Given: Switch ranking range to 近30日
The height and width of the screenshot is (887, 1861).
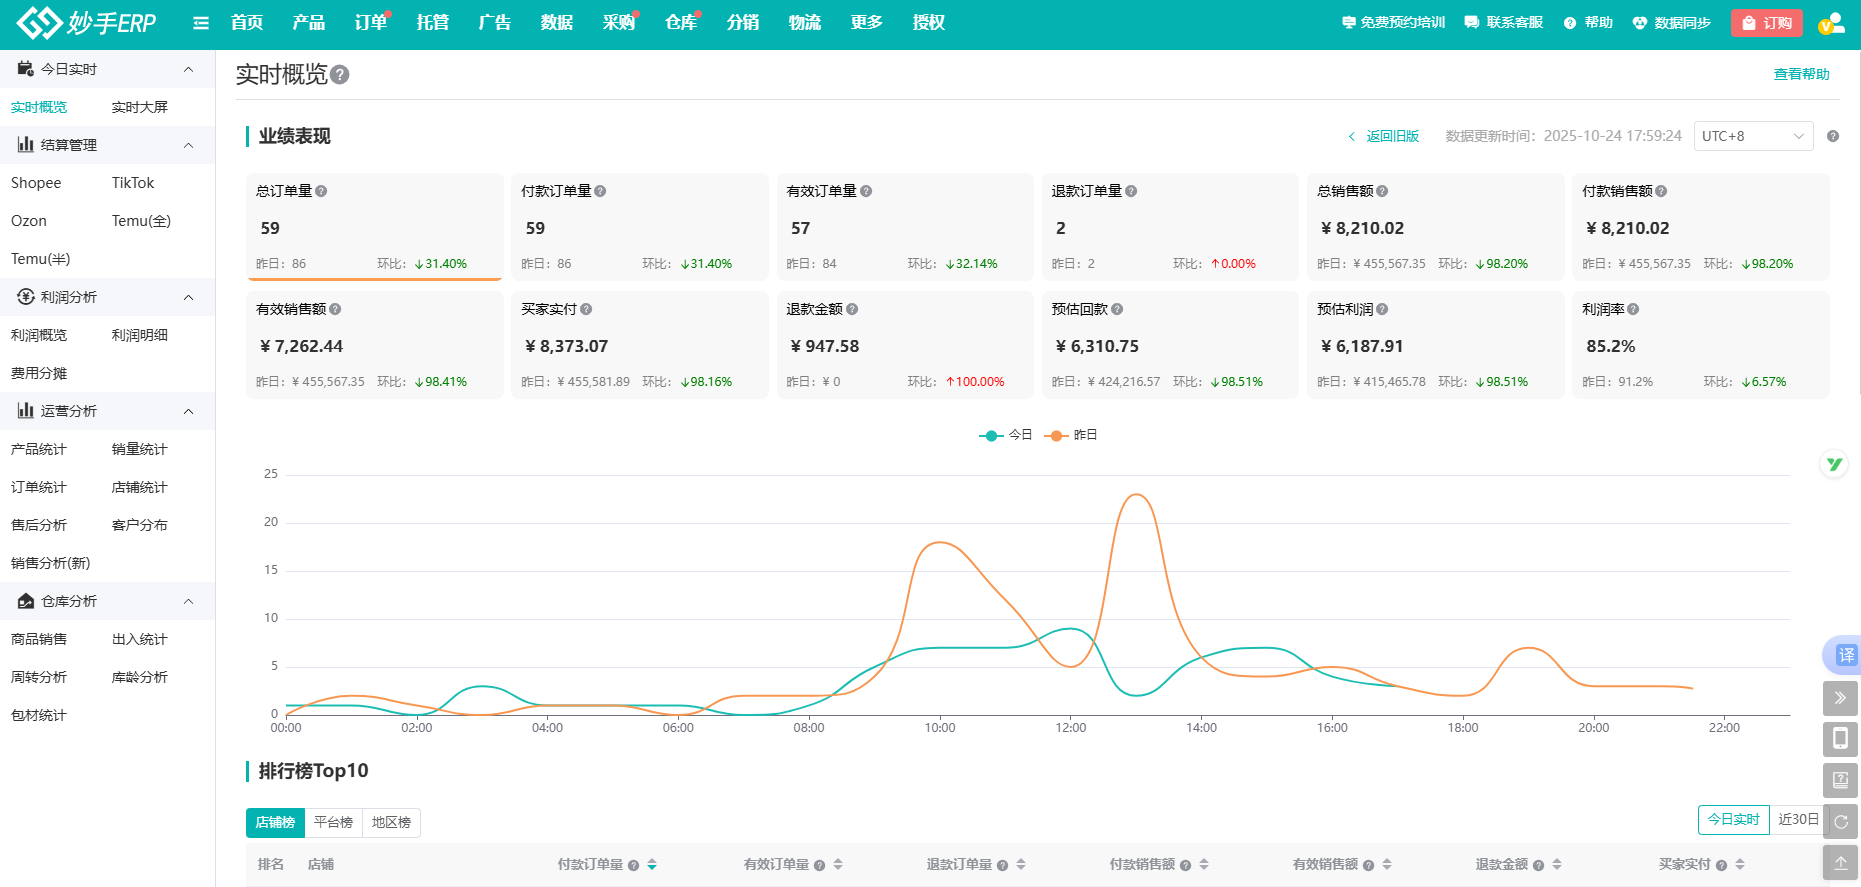Looking at the screenshot, I should [1797, 820].
